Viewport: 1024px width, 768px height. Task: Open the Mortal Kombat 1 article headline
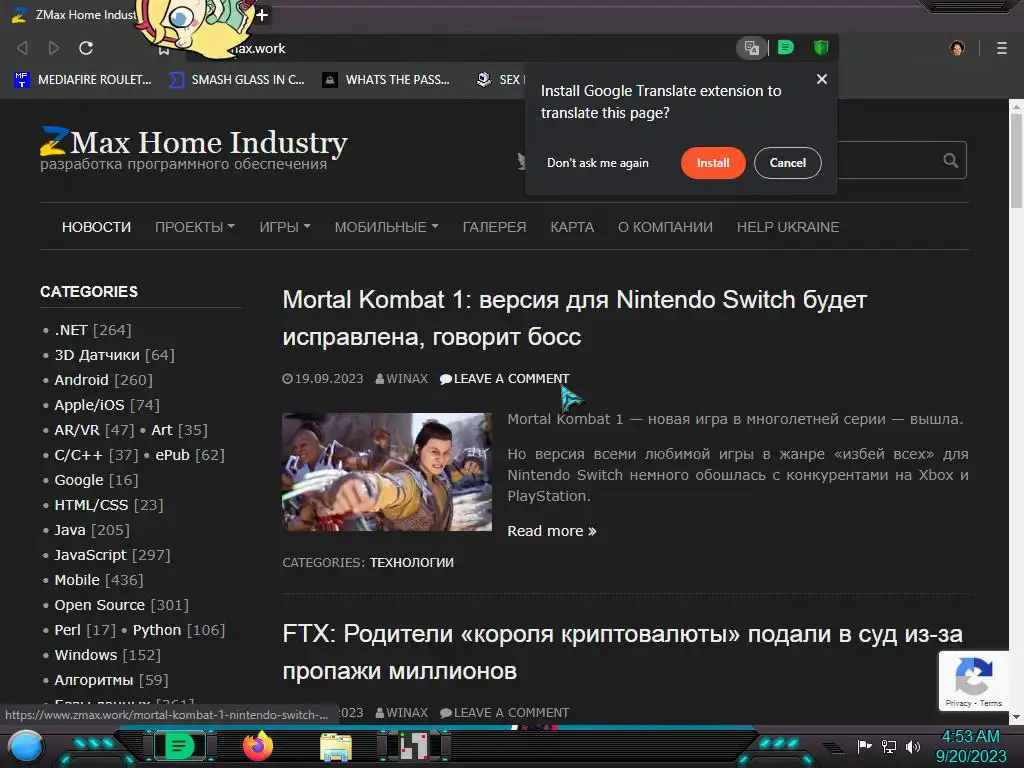pos(574,318)
